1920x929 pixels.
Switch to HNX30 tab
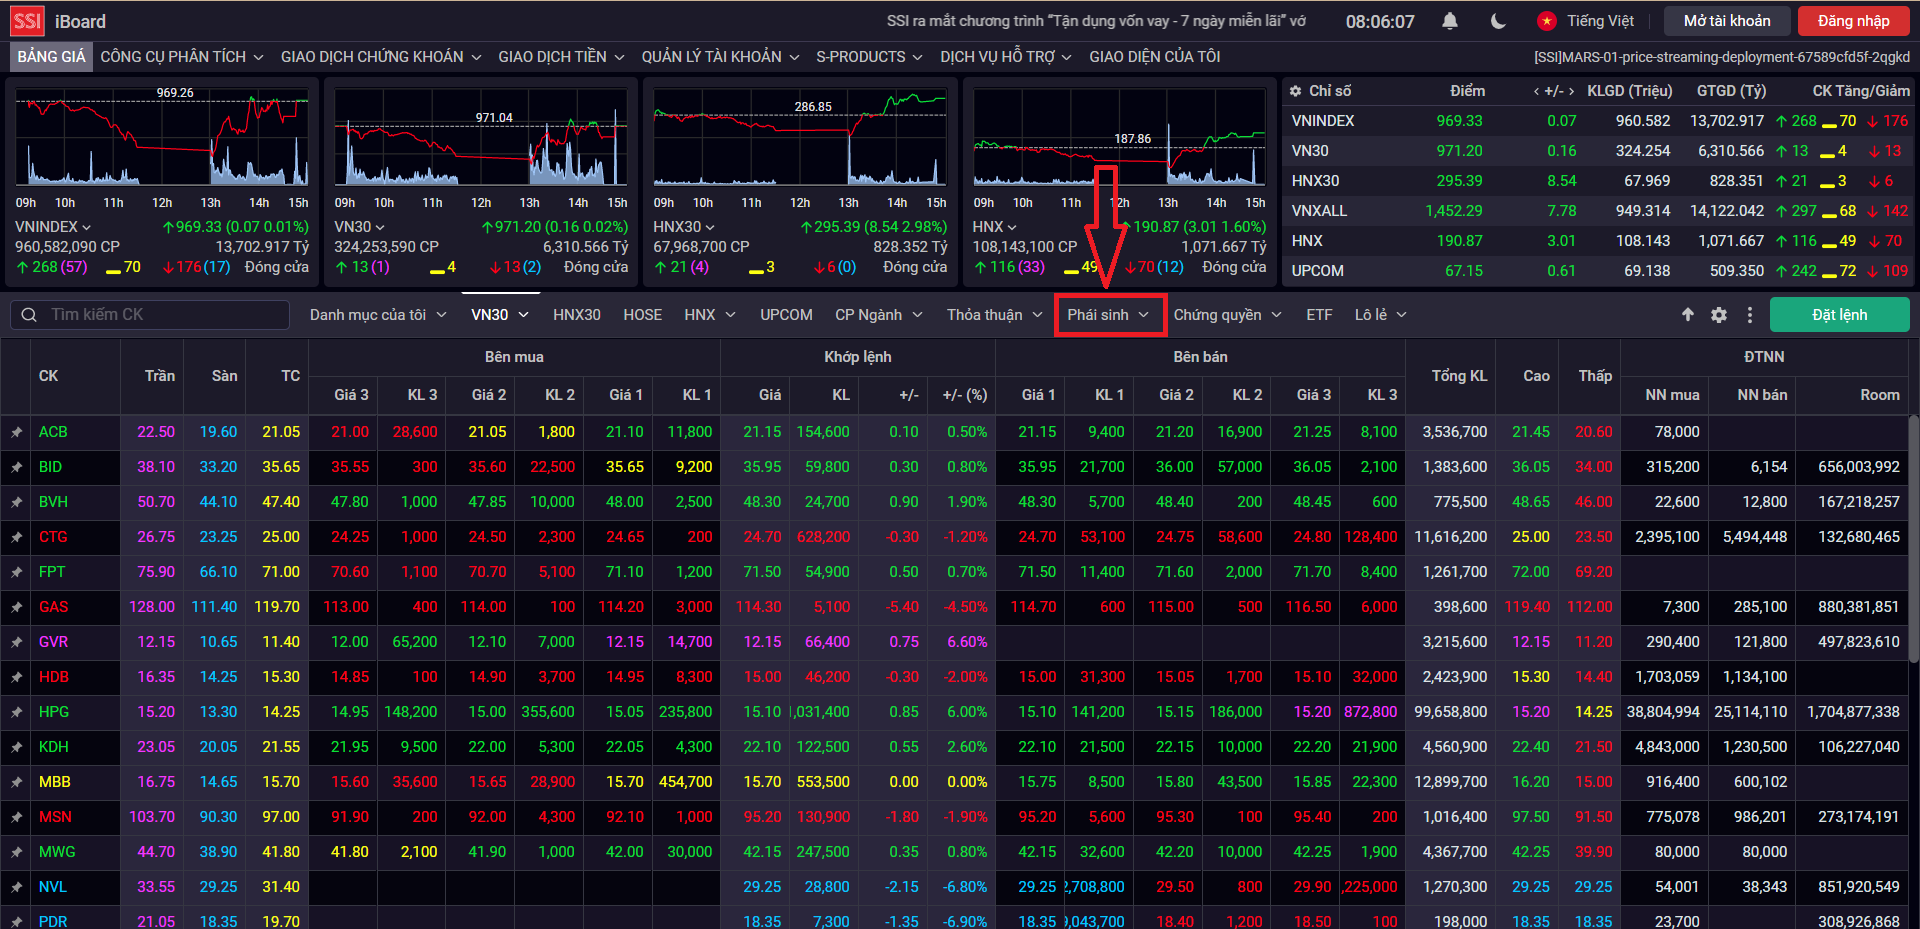click(x=577, y=315)
